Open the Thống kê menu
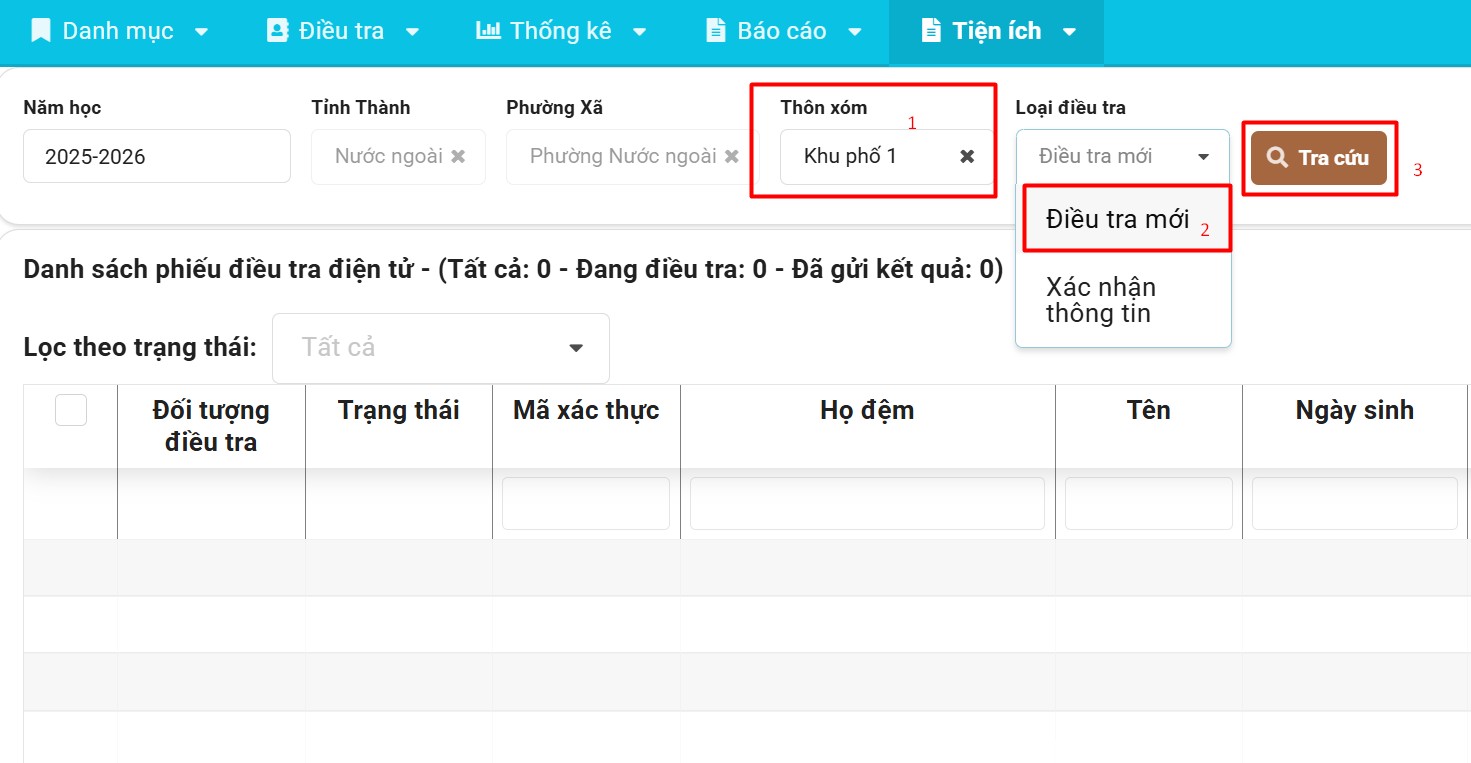The width and height of the screenshot is (1471, 763). tap(561, 31)
